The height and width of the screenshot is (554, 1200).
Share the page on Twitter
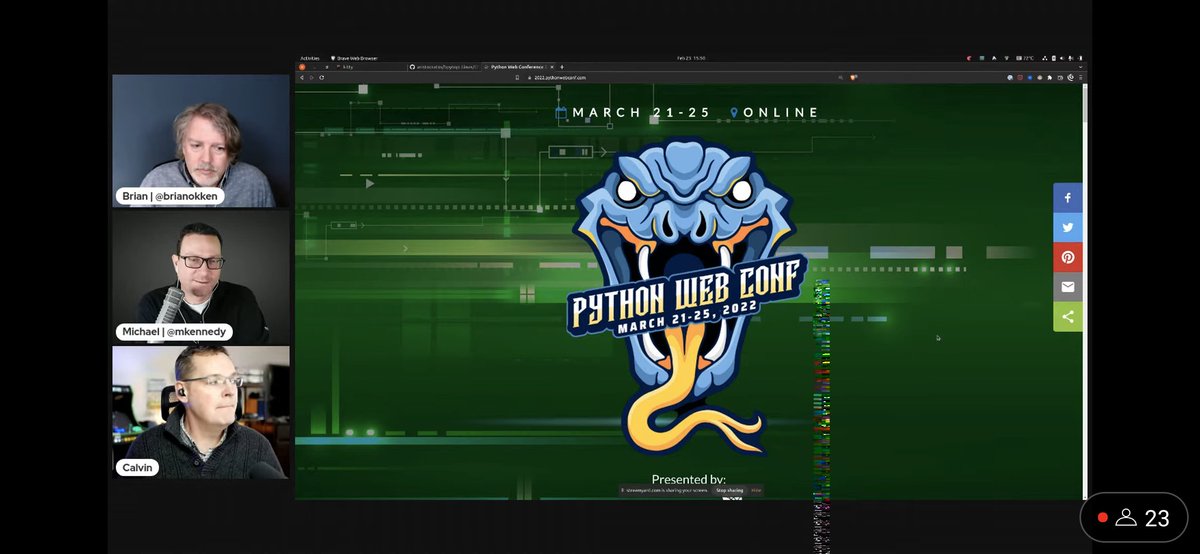(x=1067, y=228)
